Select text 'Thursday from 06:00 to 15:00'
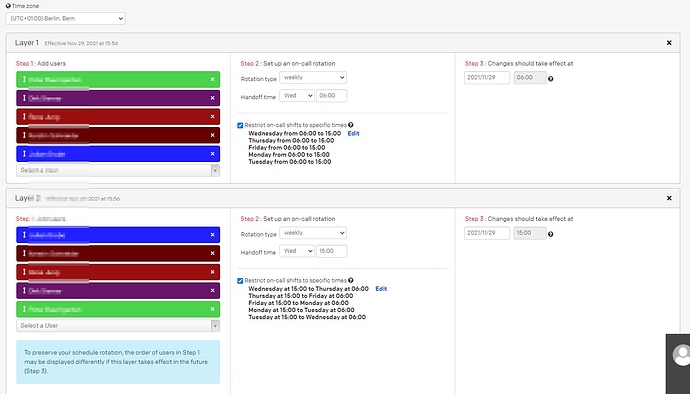 coord(291,140)
